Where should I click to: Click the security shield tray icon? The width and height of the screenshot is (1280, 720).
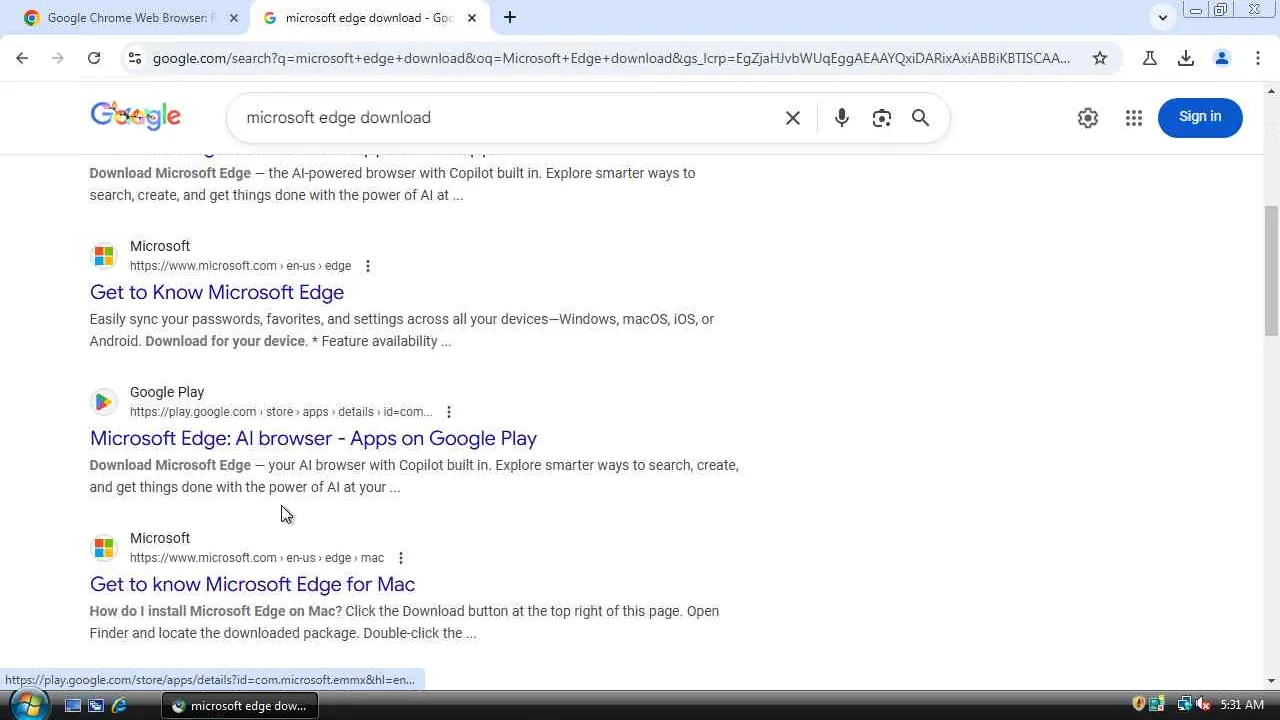point(1139,705)
